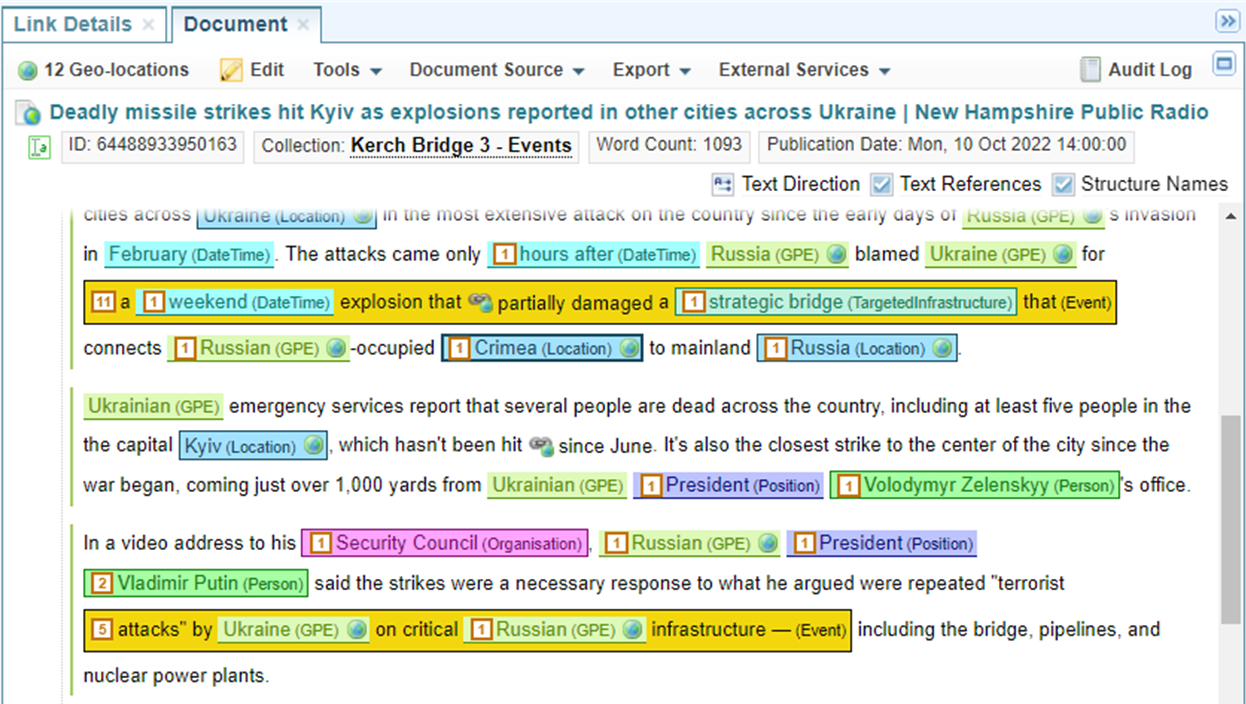
Task: Click globe icon on Ukraine for entity
Action: [1062, 255]
